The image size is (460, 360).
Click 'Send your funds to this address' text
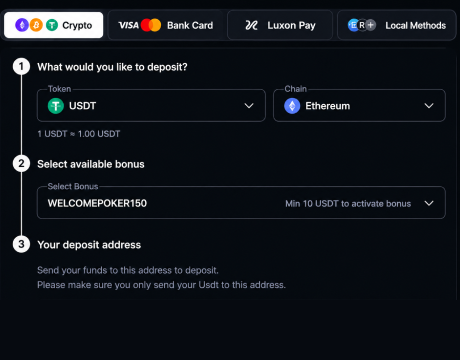[128, 270]
